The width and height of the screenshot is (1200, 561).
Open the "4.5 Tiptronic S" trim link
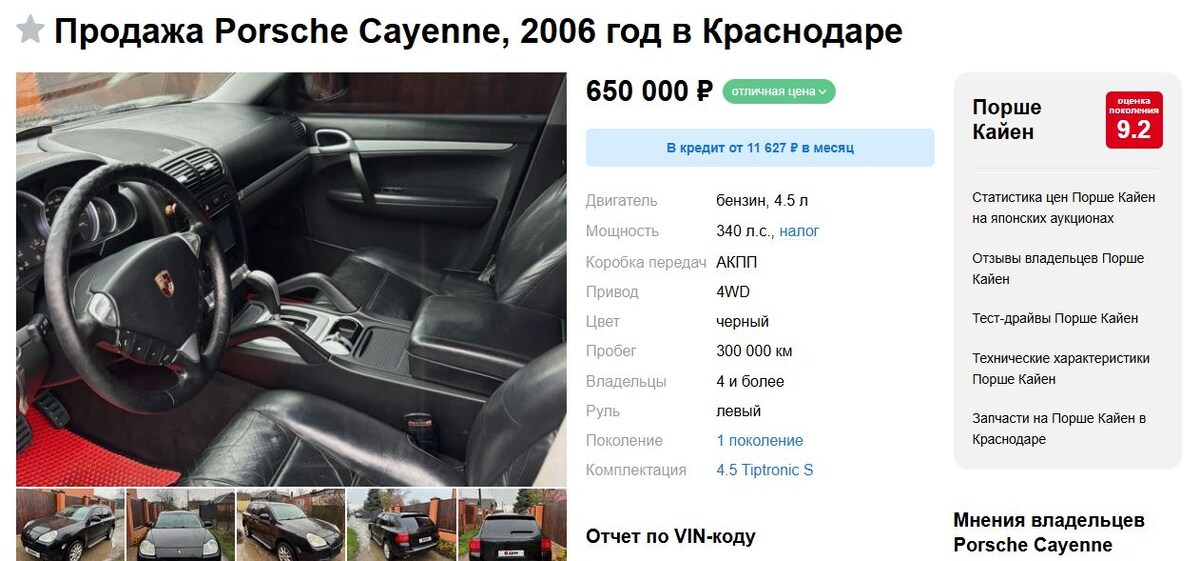point(765,470)
